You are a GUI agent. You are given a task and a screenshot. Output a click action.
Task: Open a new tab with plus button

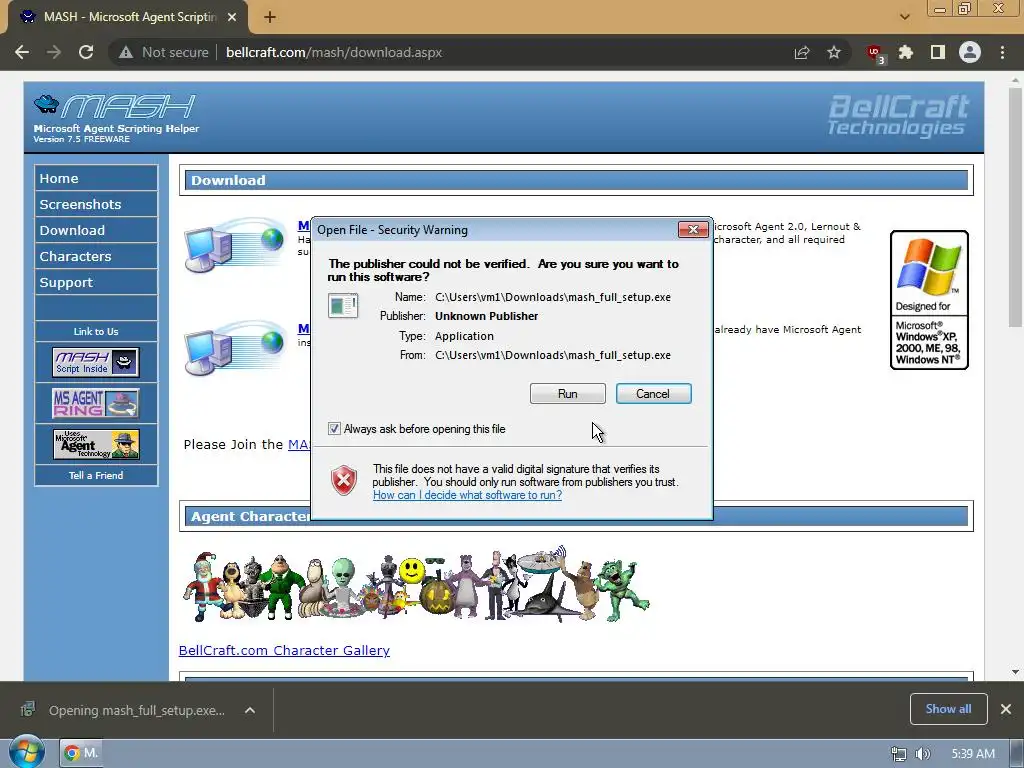(x=270, y=17)
